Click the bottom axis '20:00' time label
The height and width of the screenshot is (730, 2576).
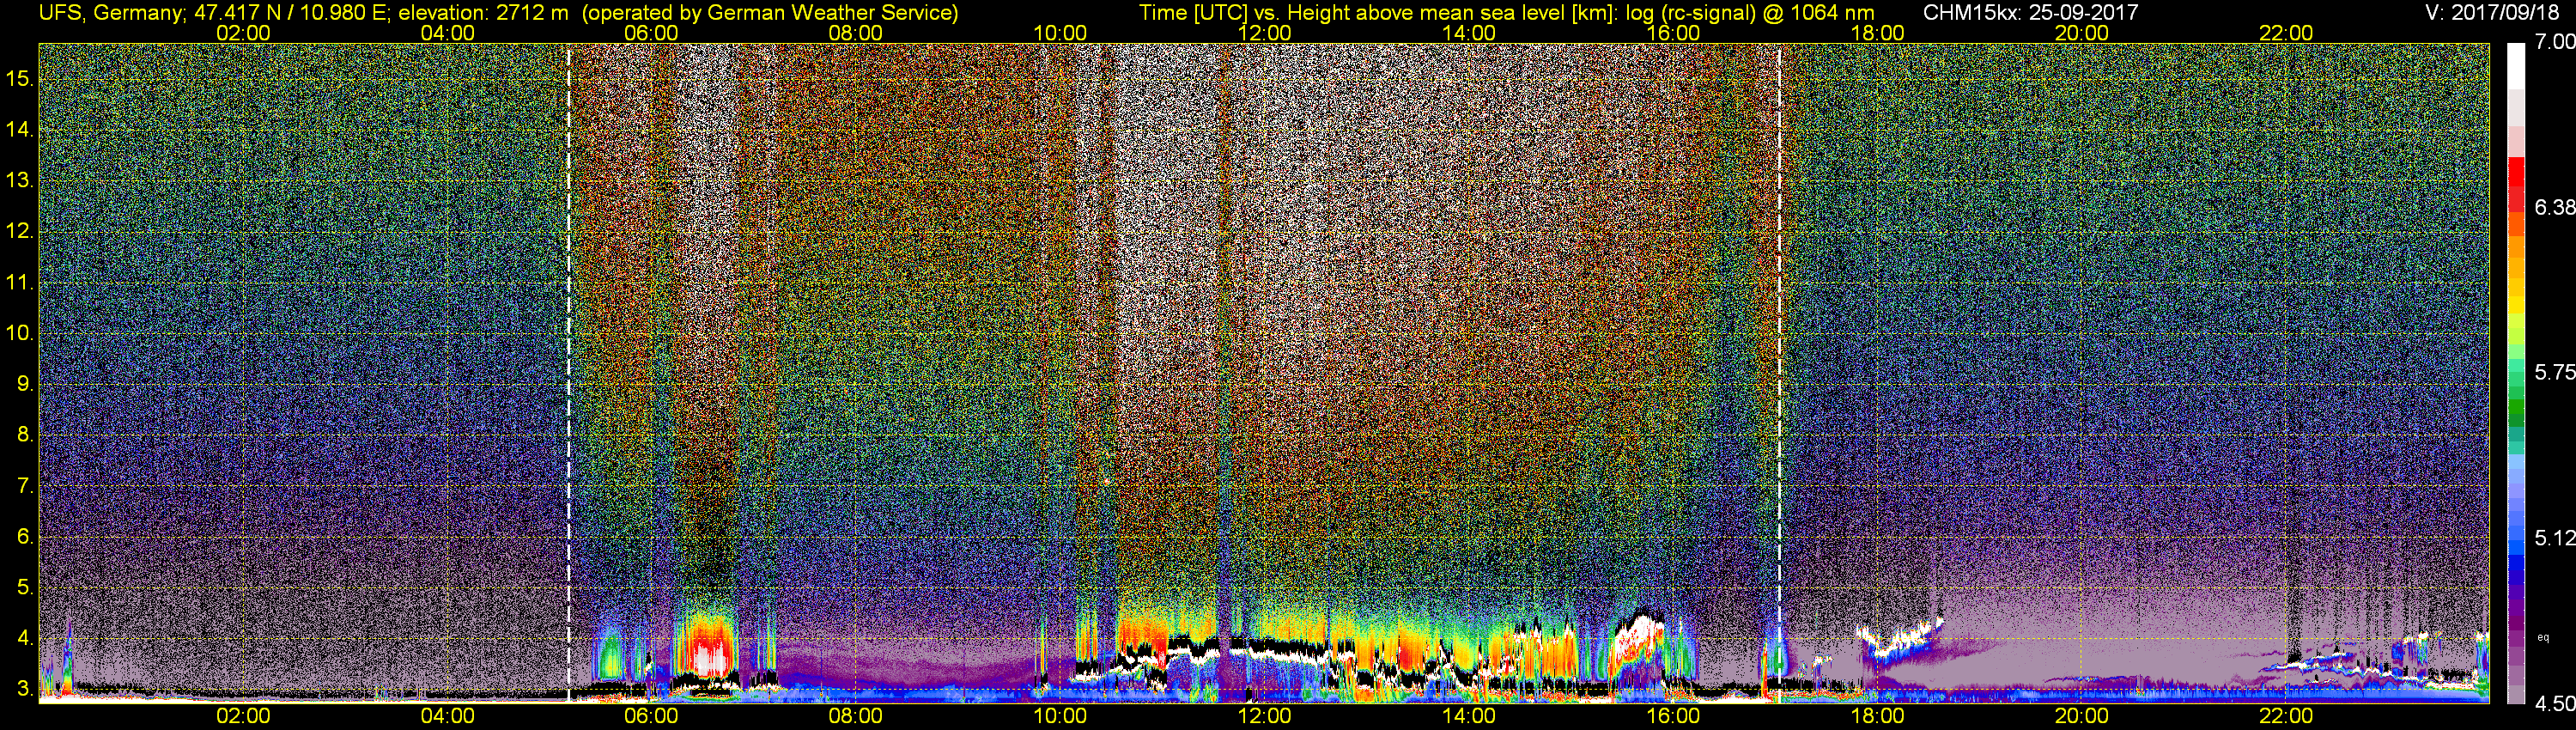pyautogui.click(x=2082, y=716)
